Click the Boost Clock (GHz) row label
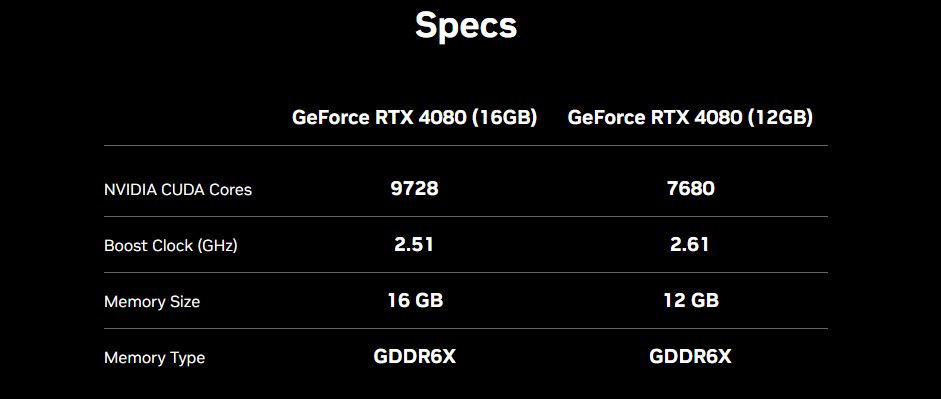Image resolution: width=941 pixels, height=399 pixels. 170,245
